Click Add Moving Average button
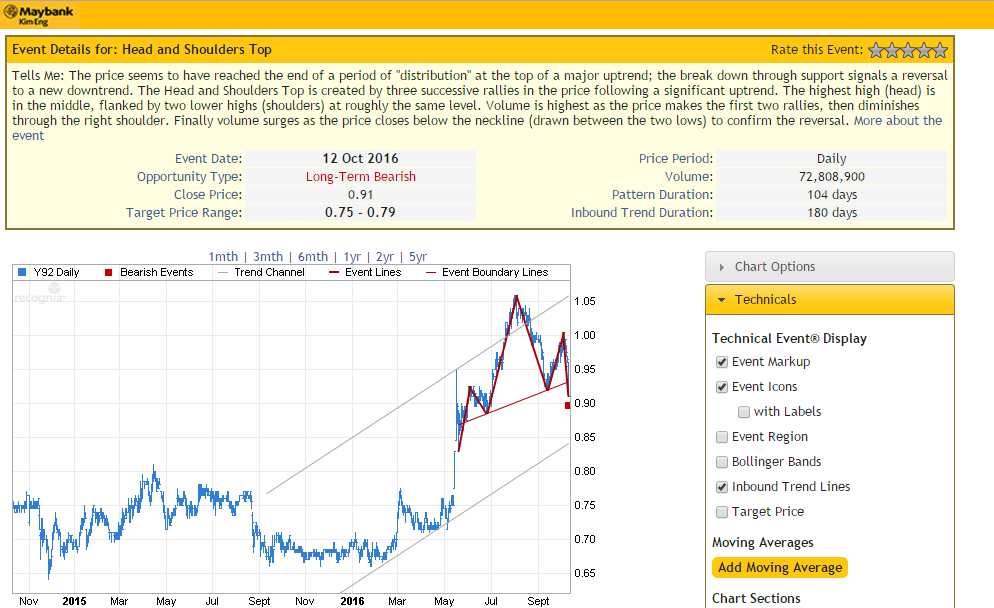This screenshot has height=608, width=994. pos(780,567)
